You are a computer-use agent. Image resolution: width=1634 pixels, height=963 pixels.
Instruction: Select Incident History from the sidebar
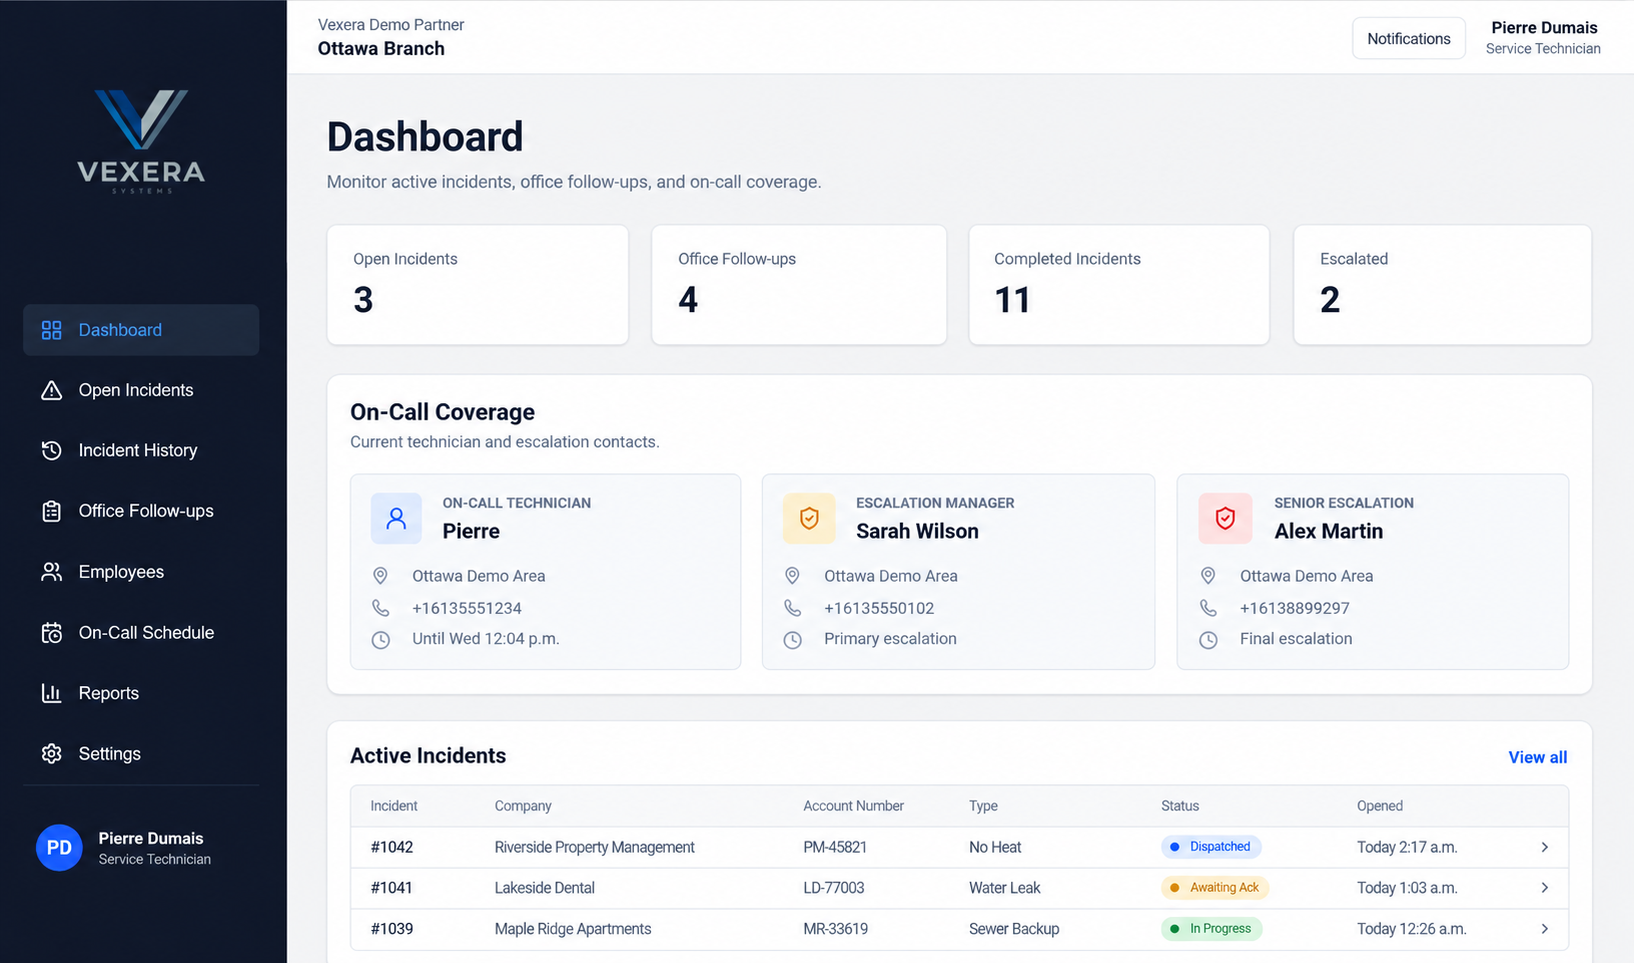(141, 451)
